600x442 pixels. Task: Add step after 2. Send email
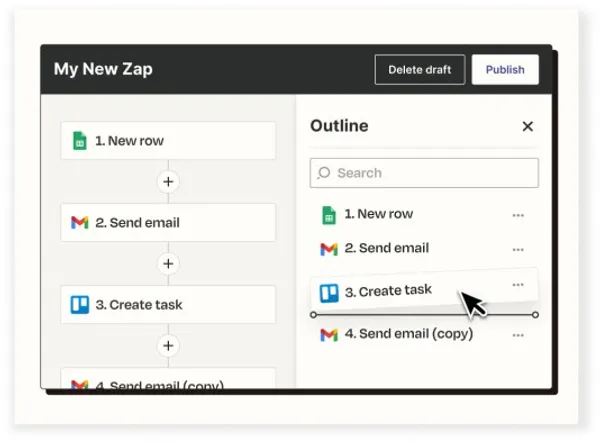(168, 264)
